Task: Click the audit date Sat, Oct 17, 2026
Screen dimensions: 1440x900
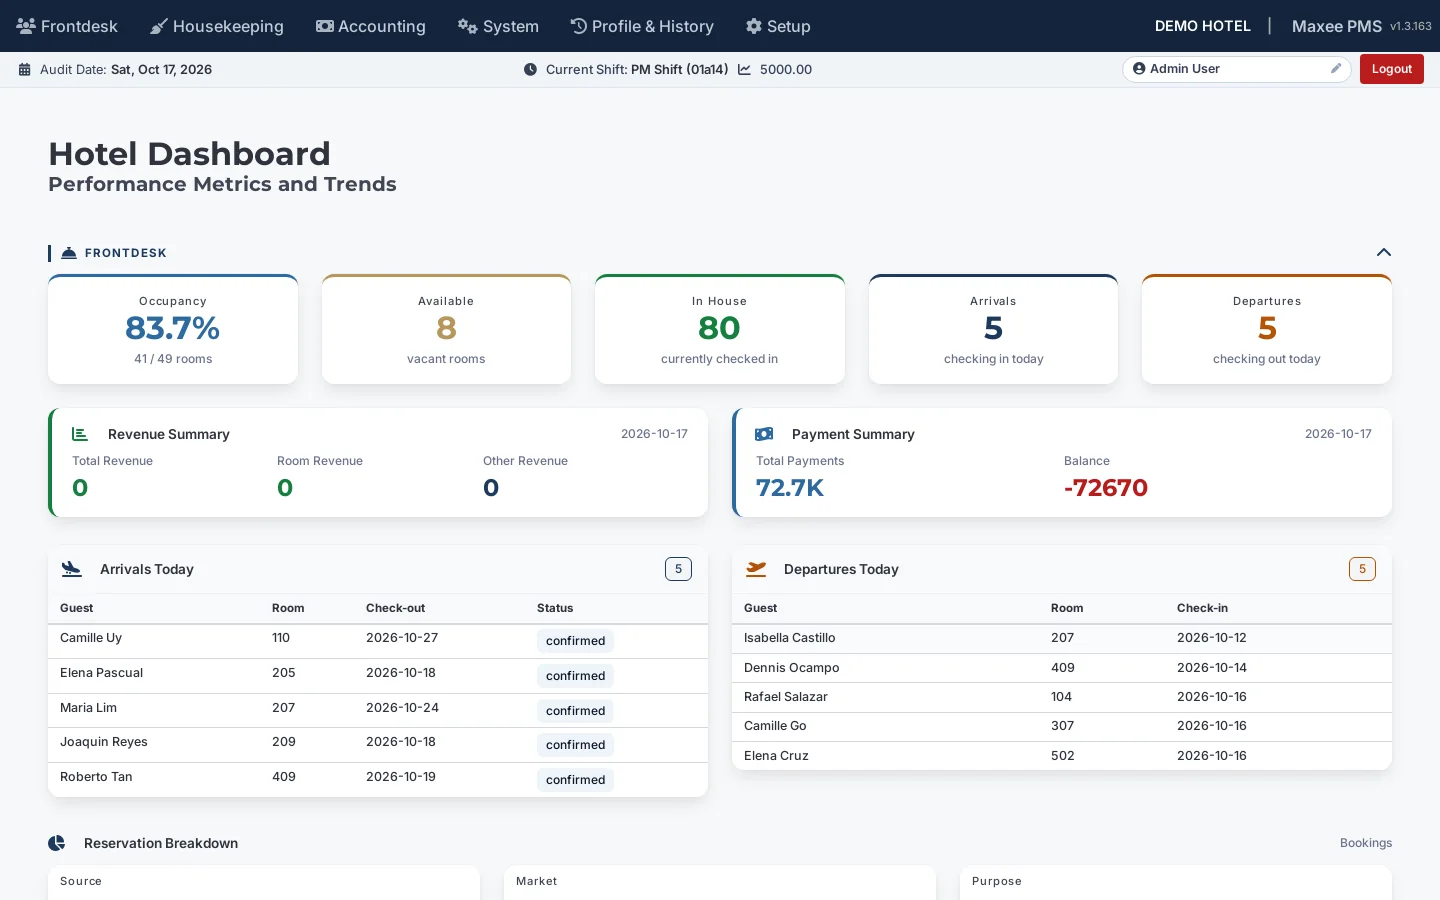Action: 161,70
